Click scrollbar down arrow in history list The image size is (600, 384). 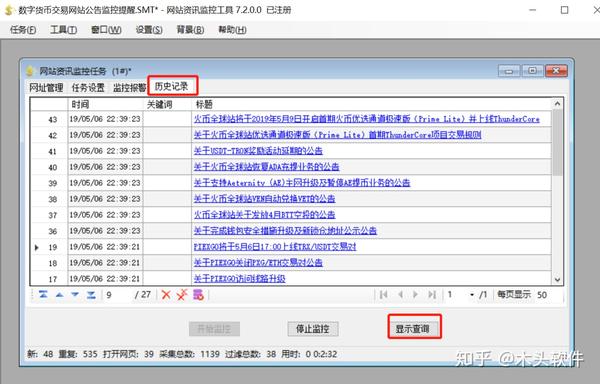[558, 280]
